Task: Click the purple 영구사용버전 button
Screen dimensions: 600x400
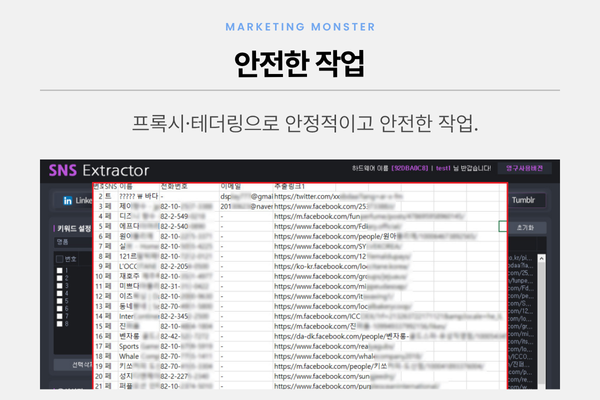Action: click(x=525, y=168)
